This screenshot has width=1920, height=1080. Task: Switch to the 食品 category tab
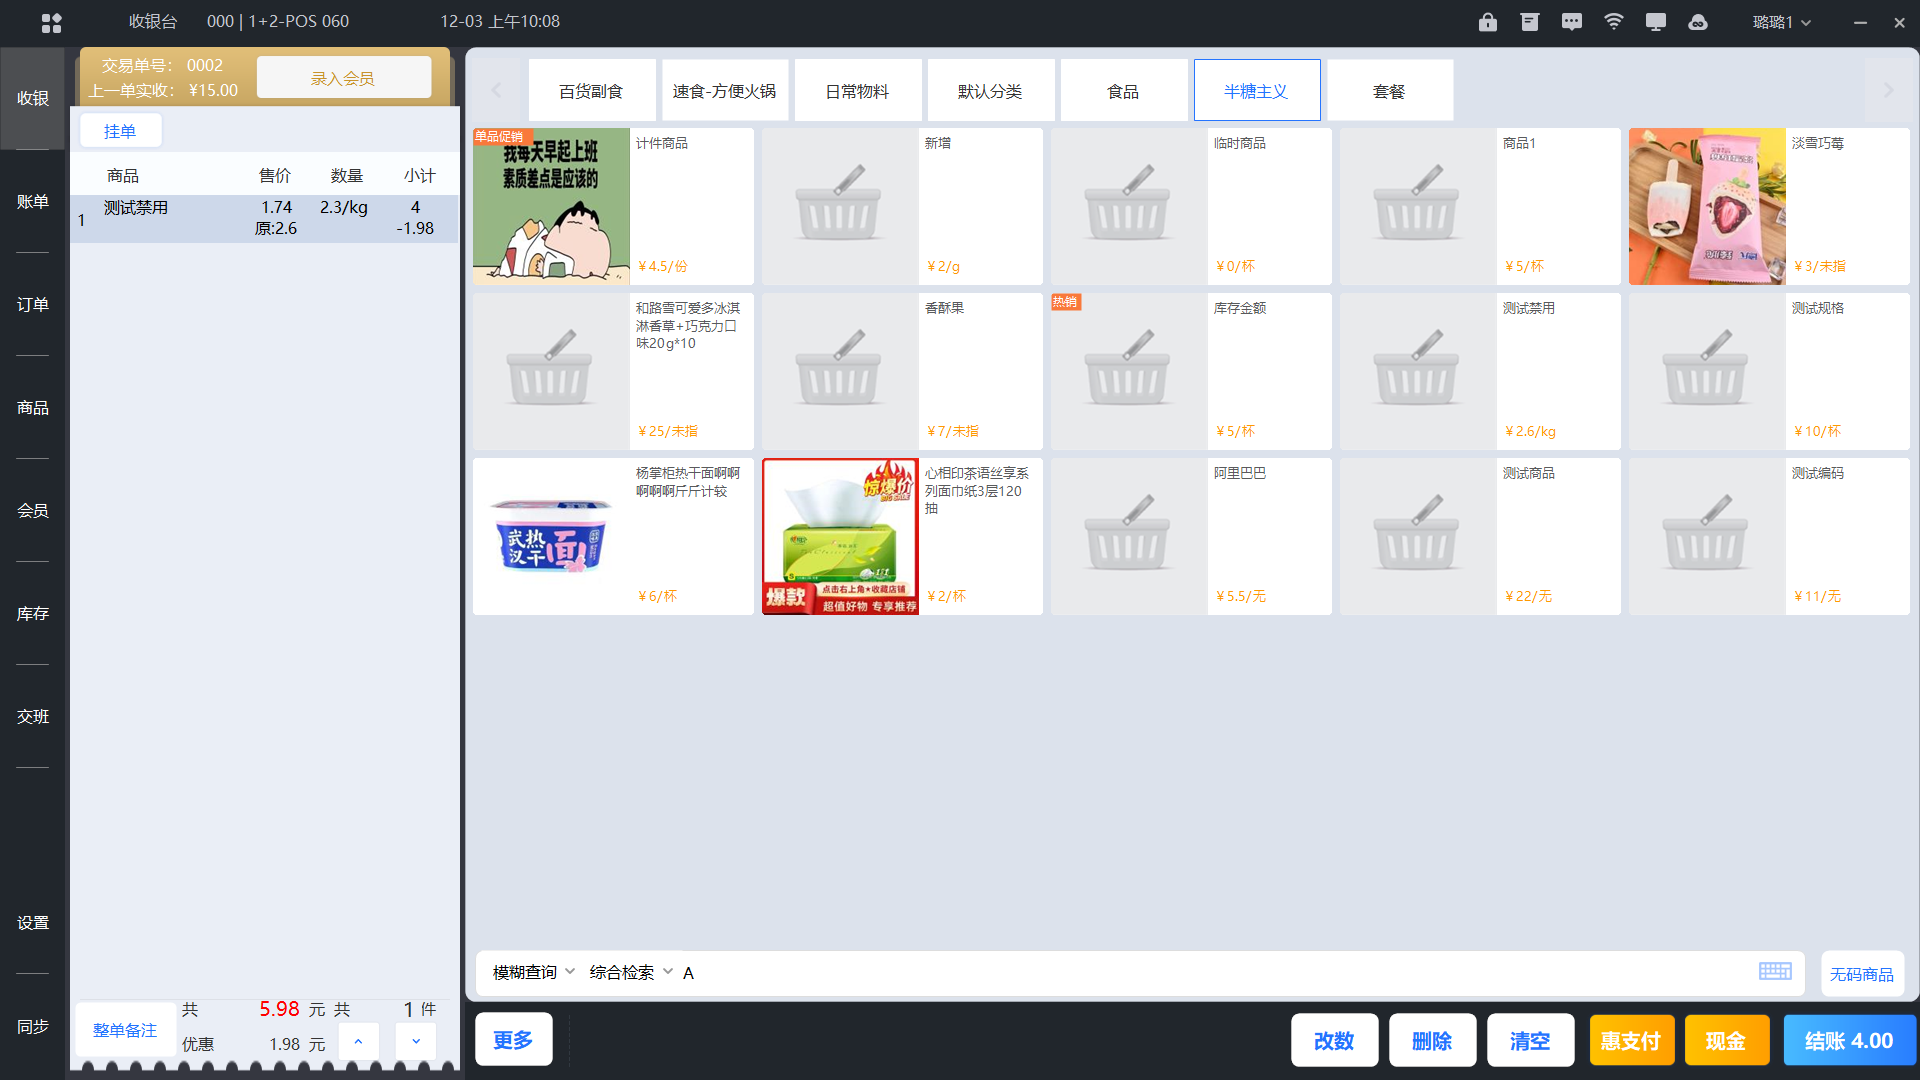(1123, 91)
